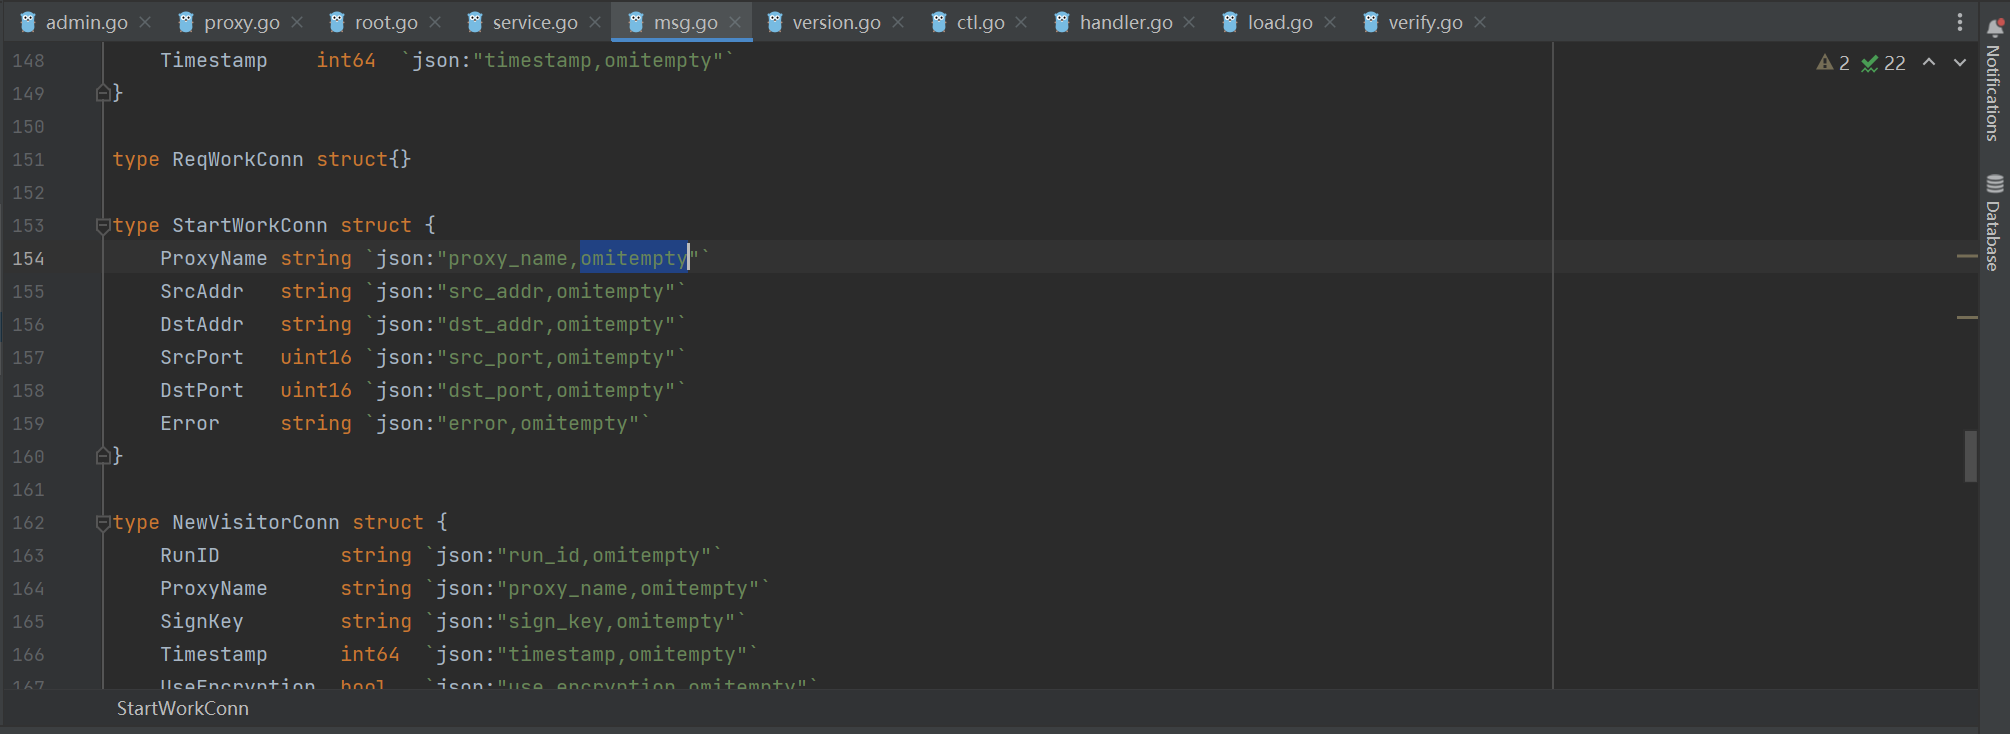Screen dimensions: 2010x734
Task: Close the root.go tab
Action: [x=435, y=22]
